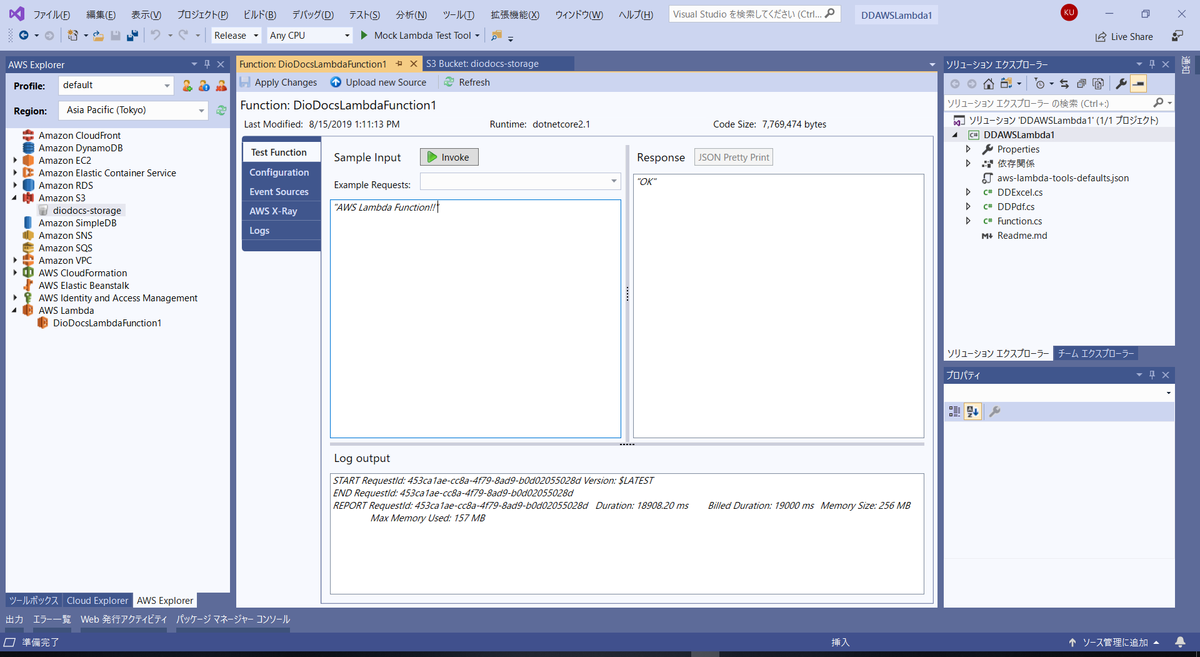Click the Find in Files toolbar icon
This screenshot has height=657, width=1200.
click(x=496, y=35)
